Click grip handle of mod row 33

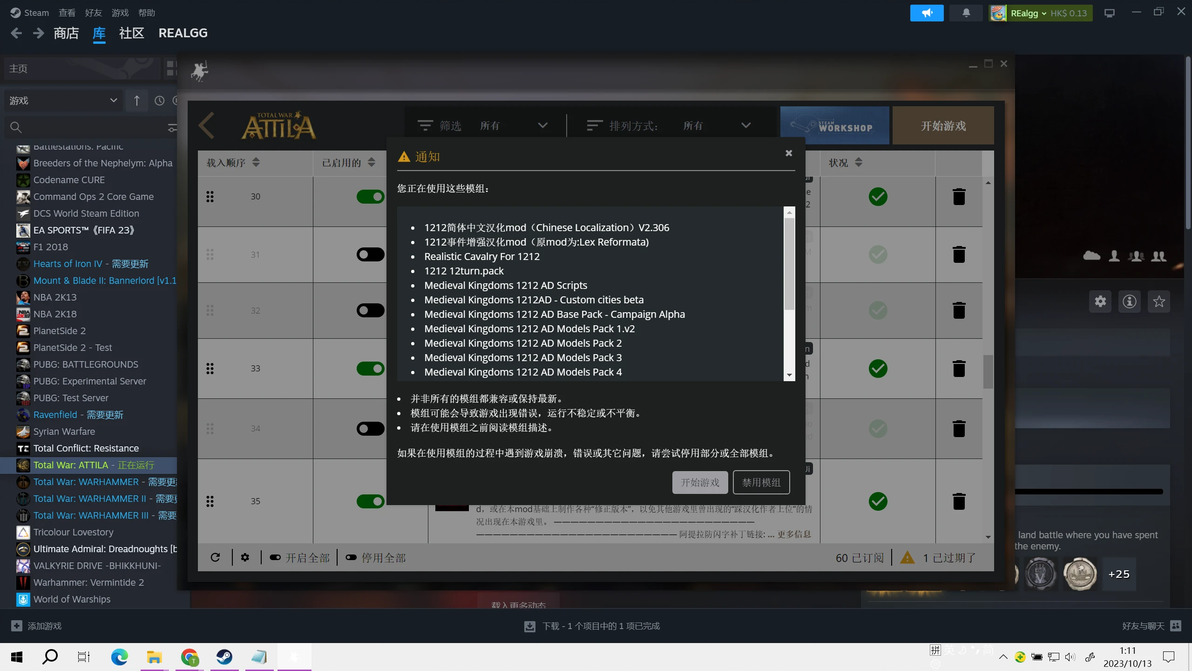210,369
